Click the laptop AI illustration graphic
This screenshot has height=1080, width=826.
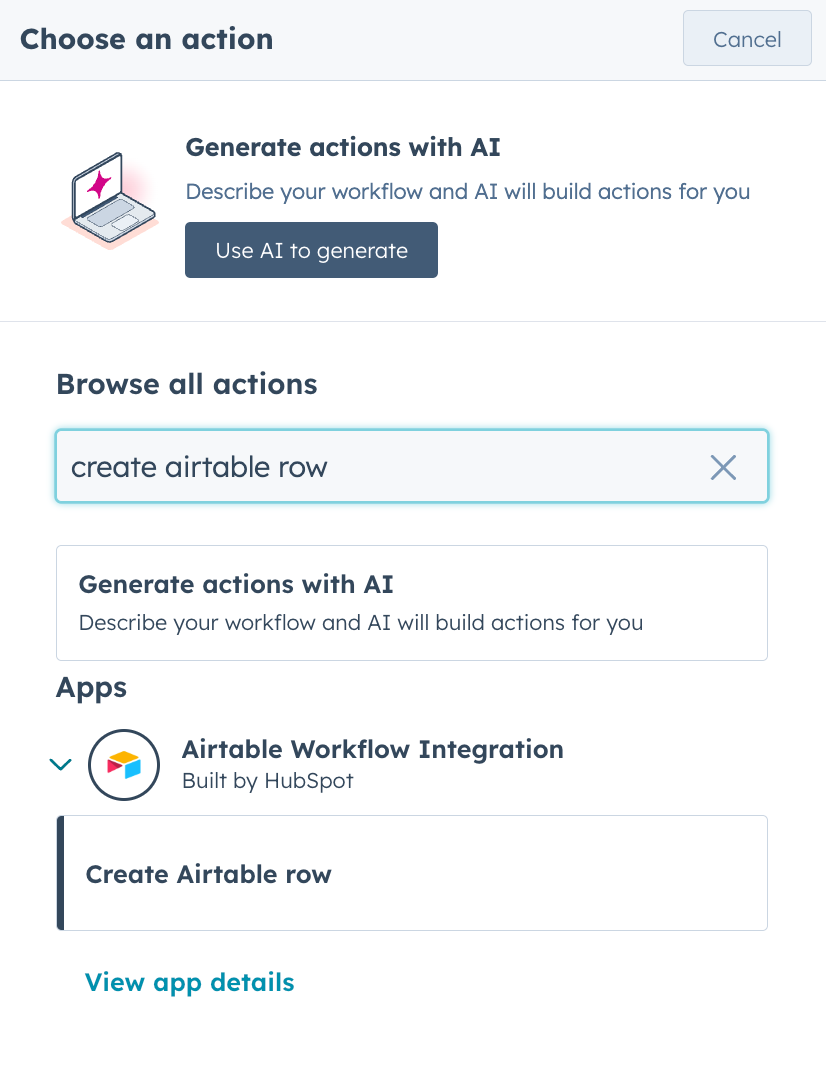[x=108, y=200]
